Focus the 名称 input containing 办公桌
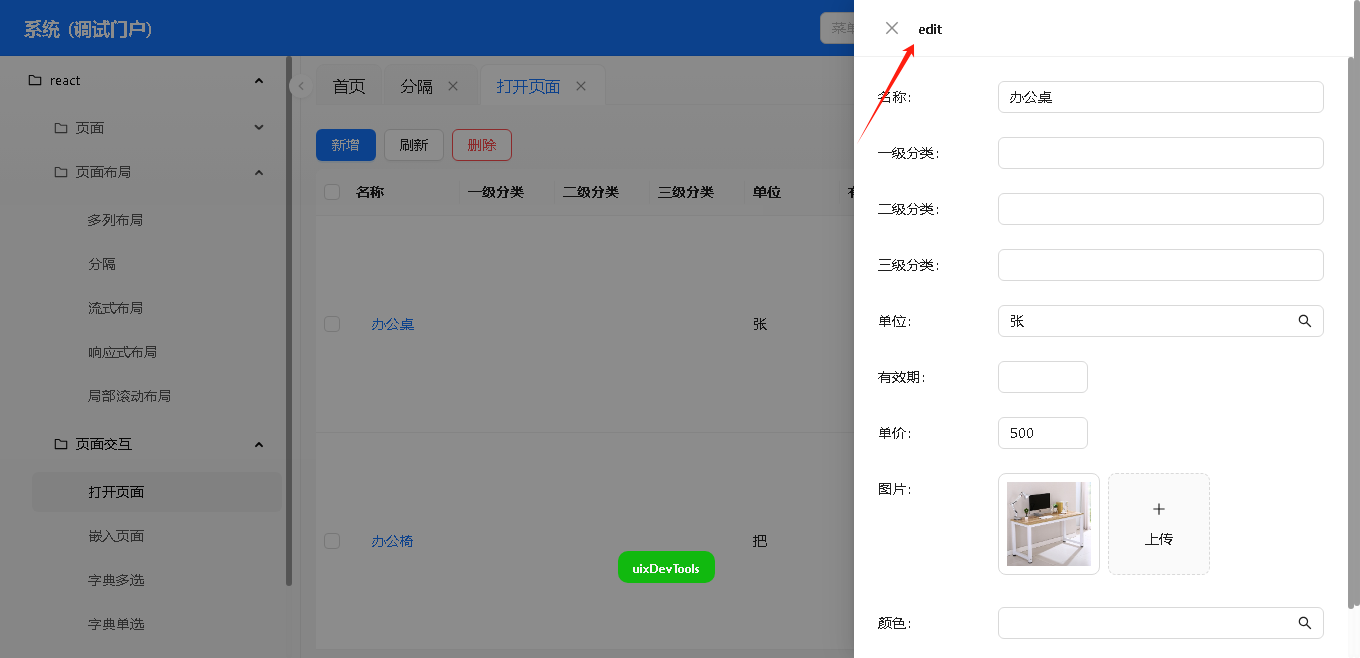1360x658 pixels. (1161, 97)
